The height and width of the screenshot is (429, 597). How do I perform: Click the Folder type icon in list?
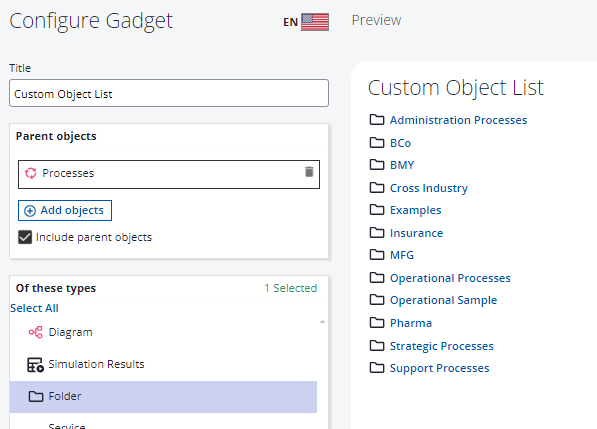36,397
